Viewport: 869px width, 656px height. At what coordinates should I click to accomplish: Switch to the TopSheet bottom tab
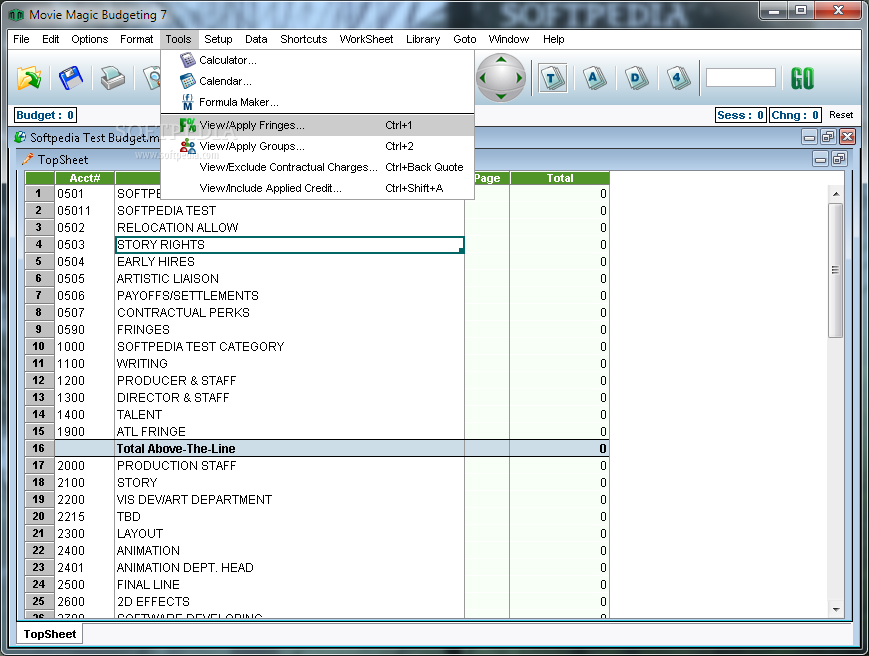(50, 634)
